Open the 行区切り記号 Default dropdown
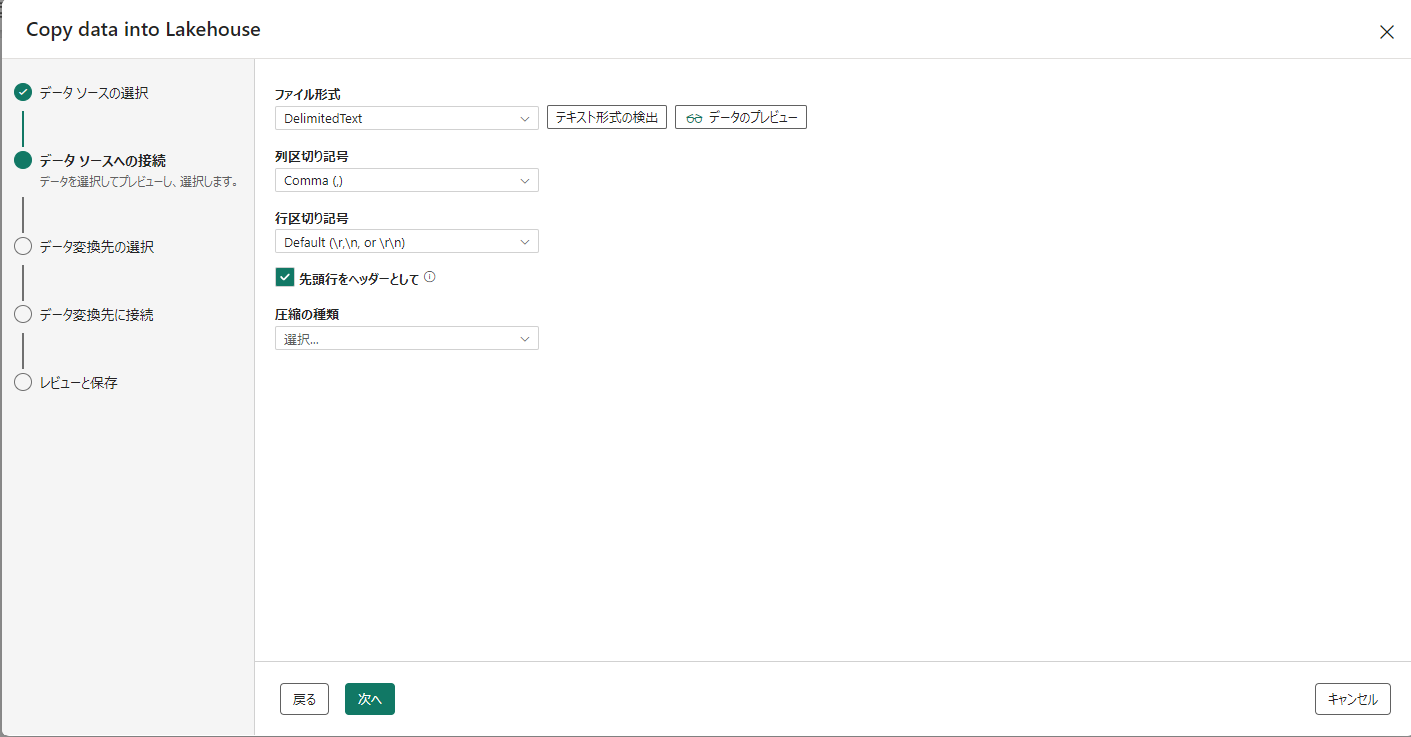The image size is (1411, 737). (407, 242)
